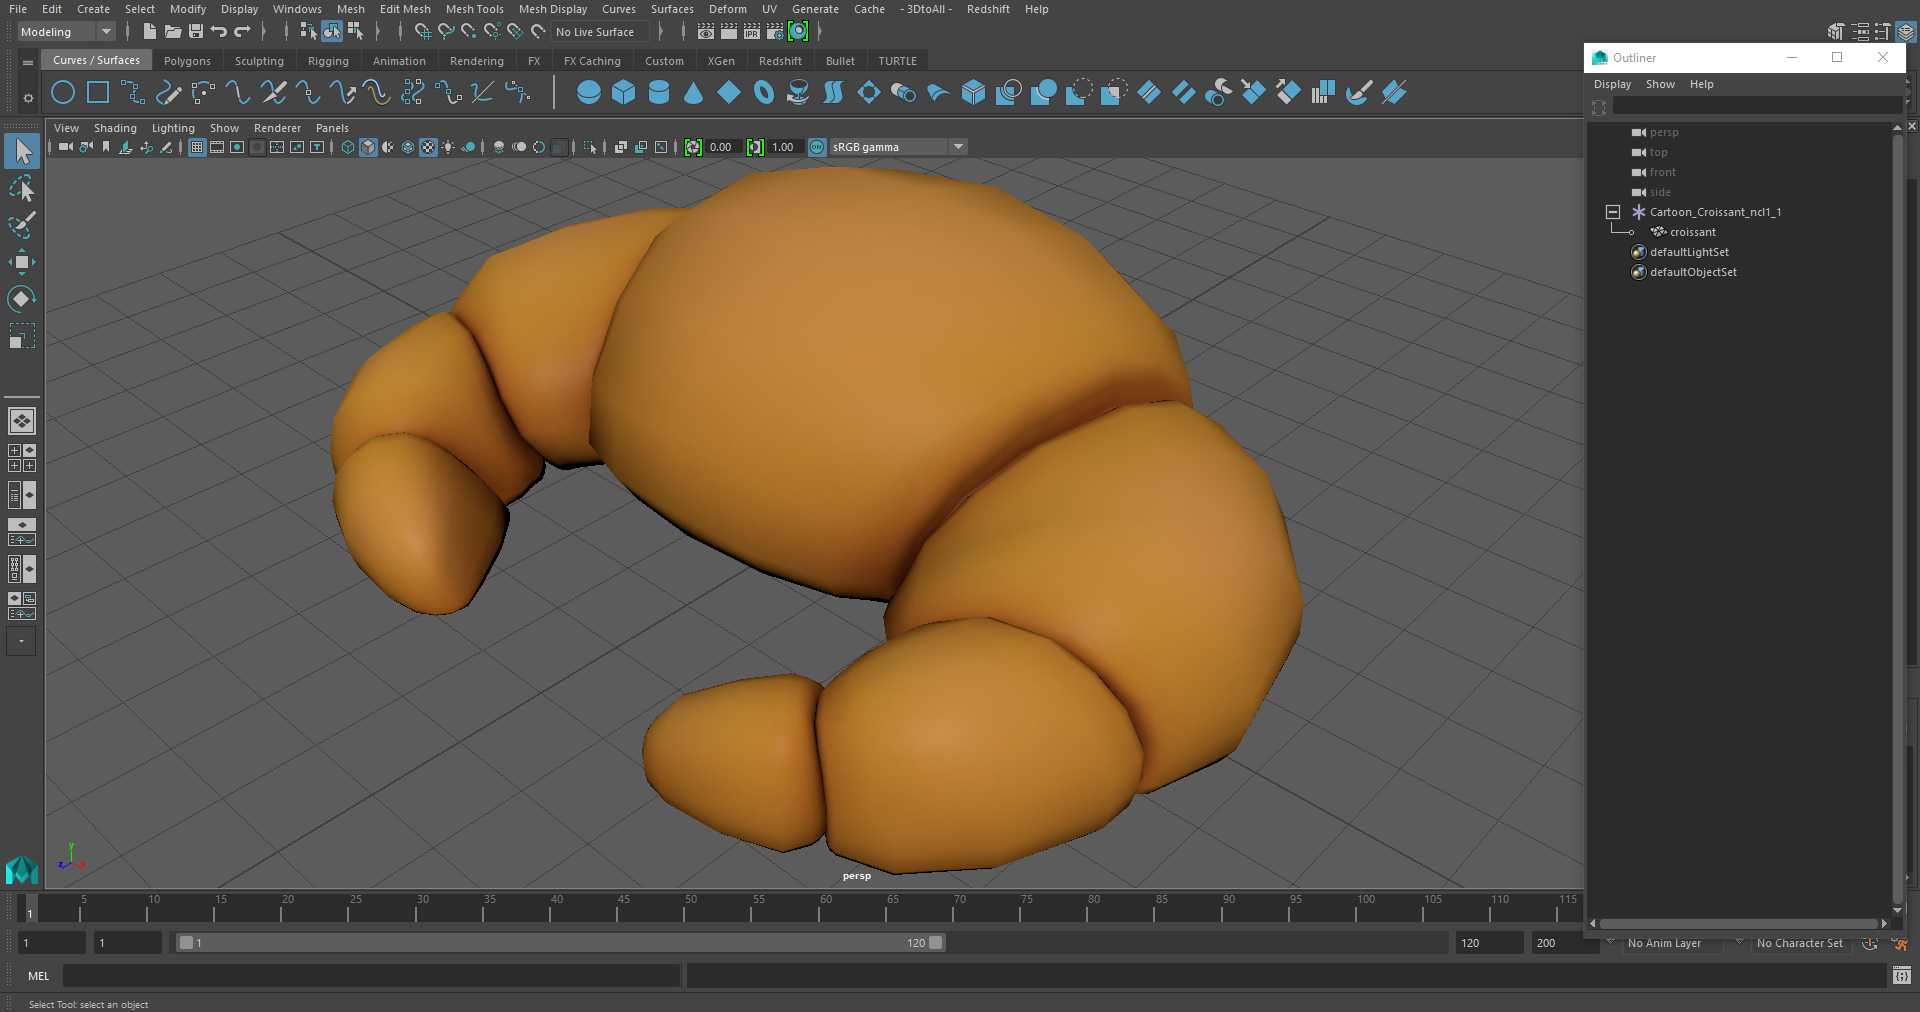Viewport: 1920px width, 1012px height.
Task: Select the croissant mesh in Outliner
Action: (x=1692, y=232)
